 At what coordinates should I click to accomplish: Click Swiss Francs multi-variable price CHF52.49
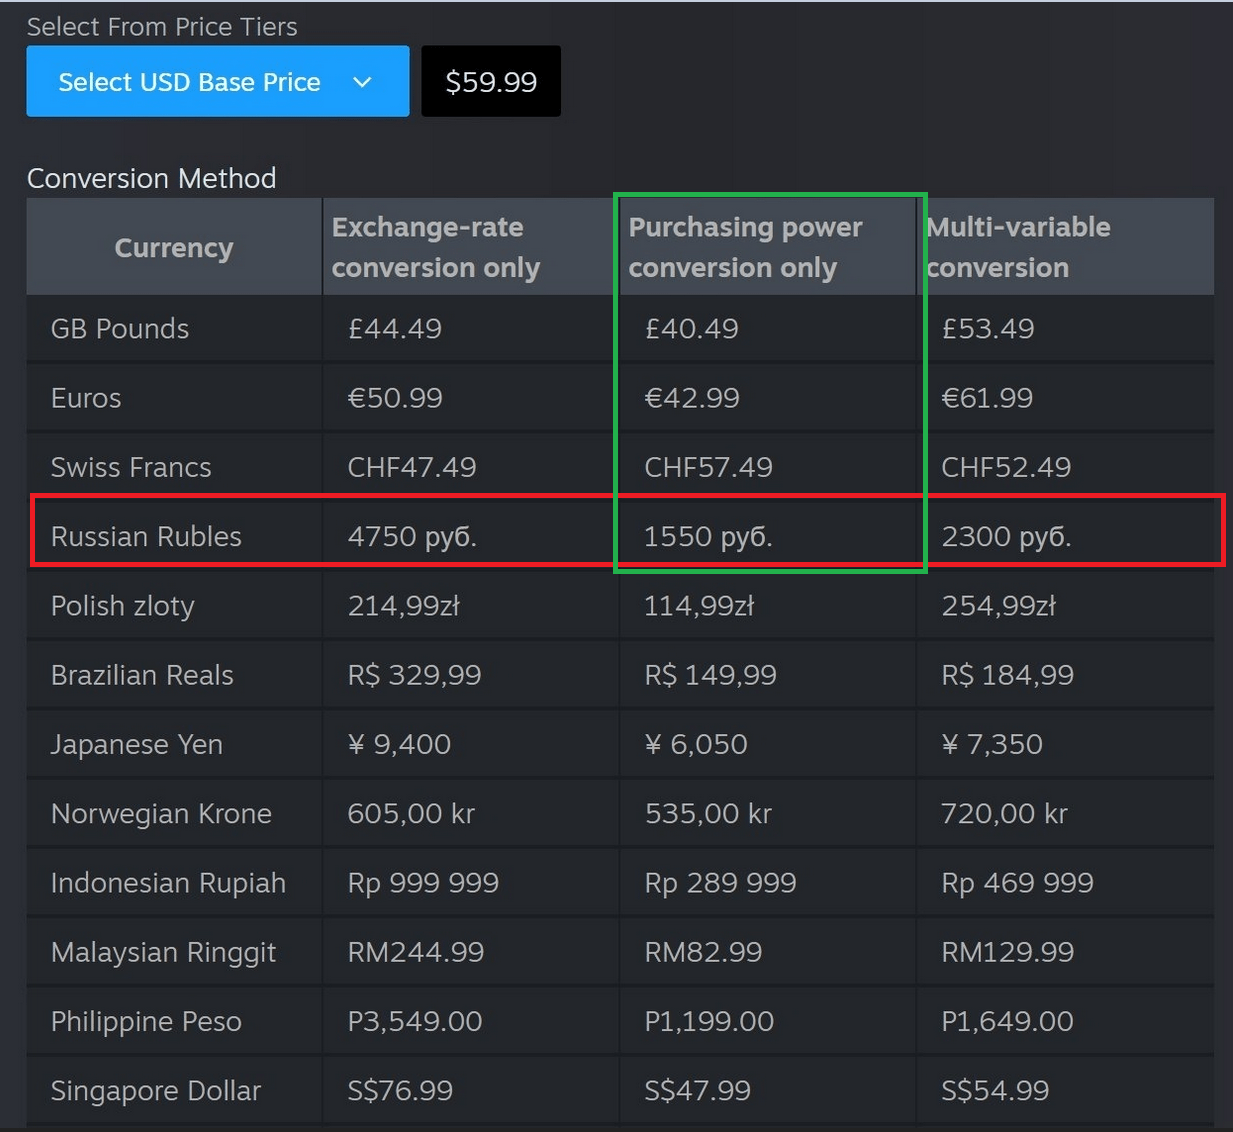tap(1006, 467)
